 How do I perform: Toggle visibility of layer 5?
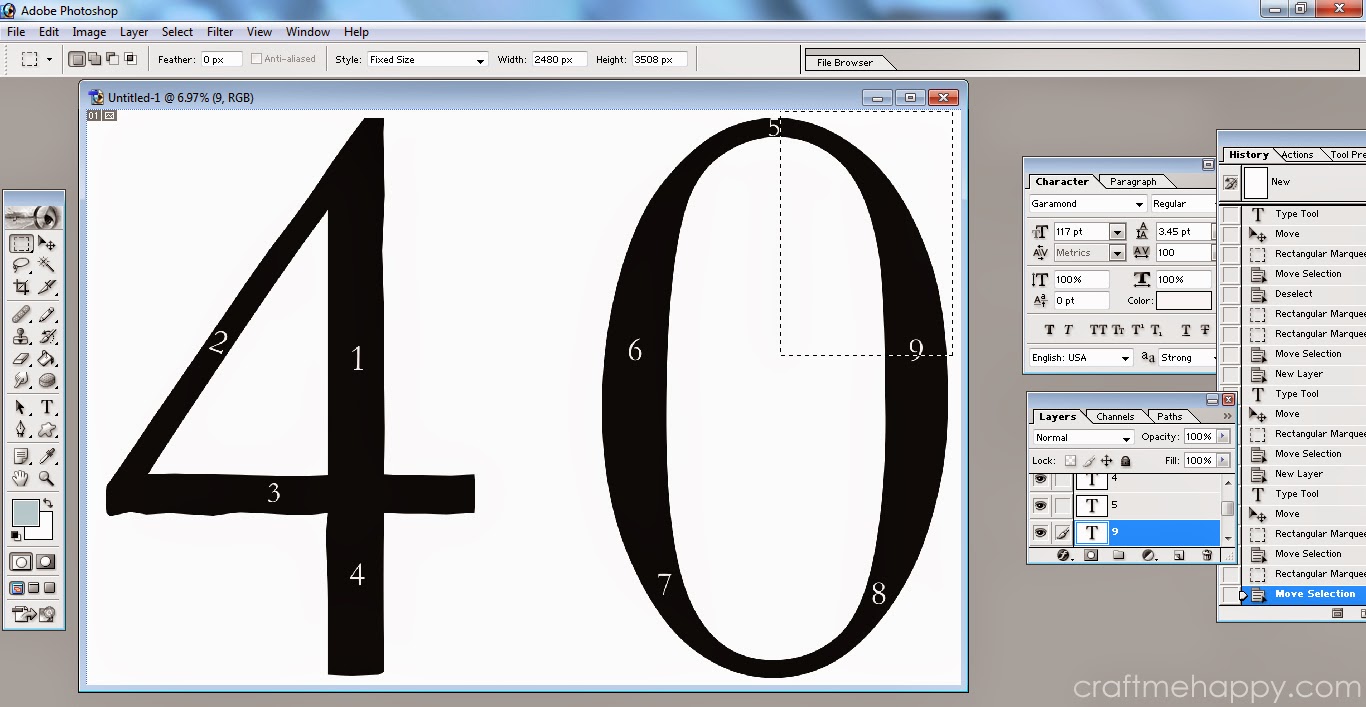click(1040, 506)
